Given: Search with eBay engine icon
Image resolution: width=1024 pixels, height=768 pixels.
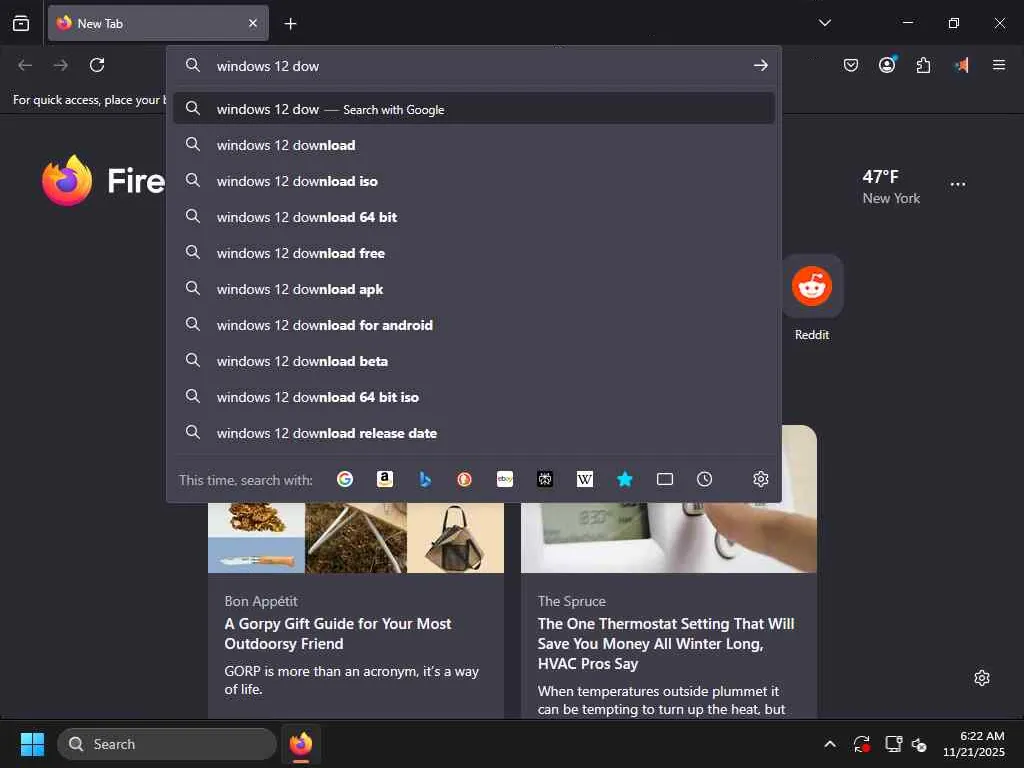Looking at the screenshot, I should tap(505, 479).
